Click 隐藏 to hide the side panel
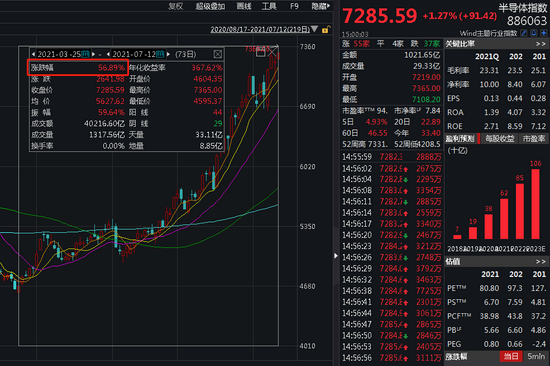This screenshot has height=366, width=550. pos(321,6)
